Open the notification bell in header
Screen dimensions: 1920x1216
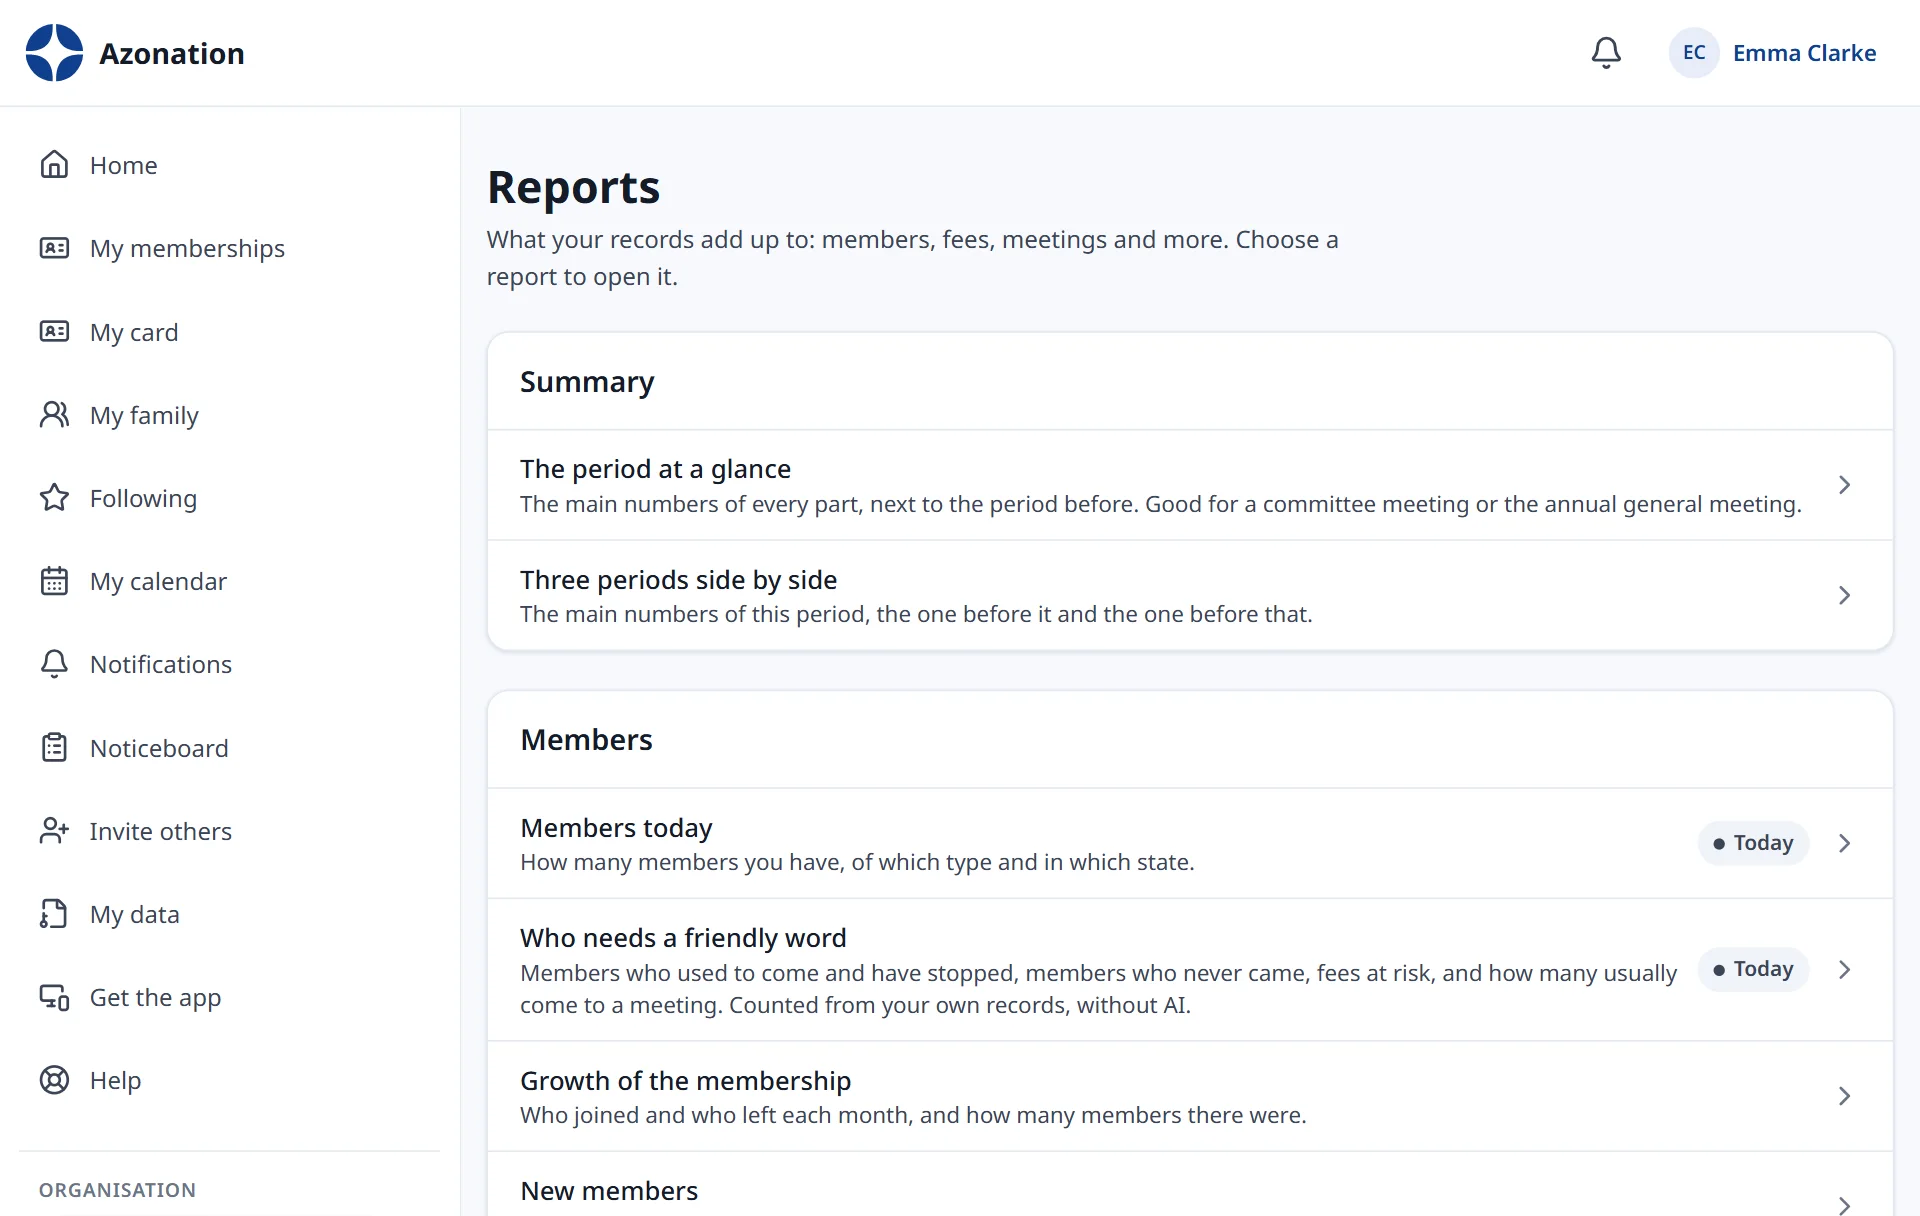[1606, 53]
